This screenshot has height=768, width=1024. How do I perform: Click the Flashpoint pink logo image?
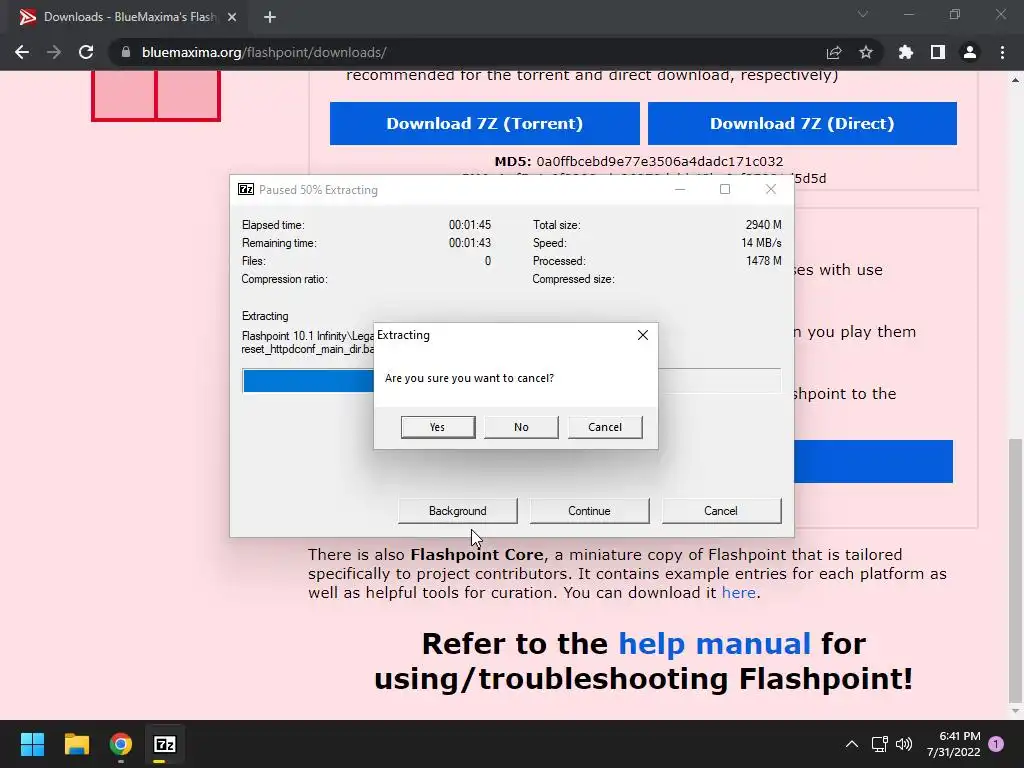[156, 95]
